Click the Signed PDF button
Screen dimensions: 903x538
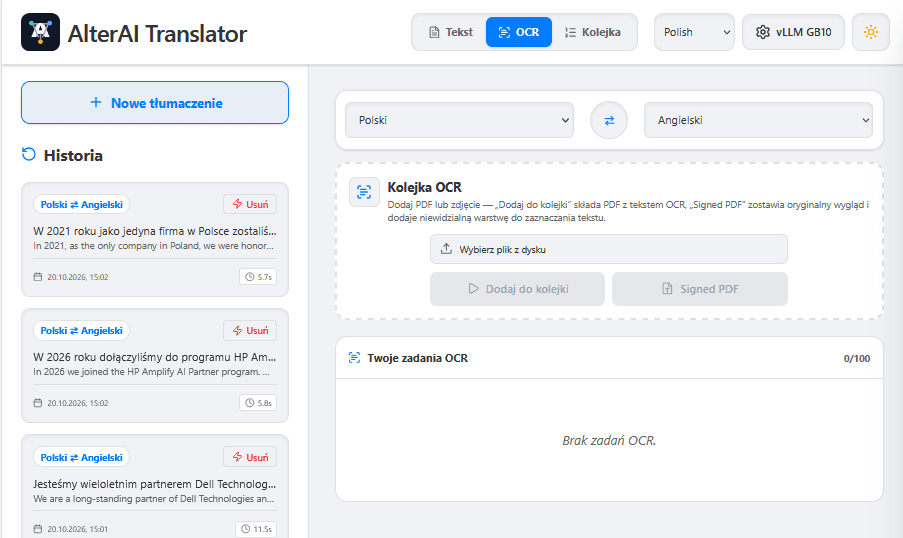(700, 289)
